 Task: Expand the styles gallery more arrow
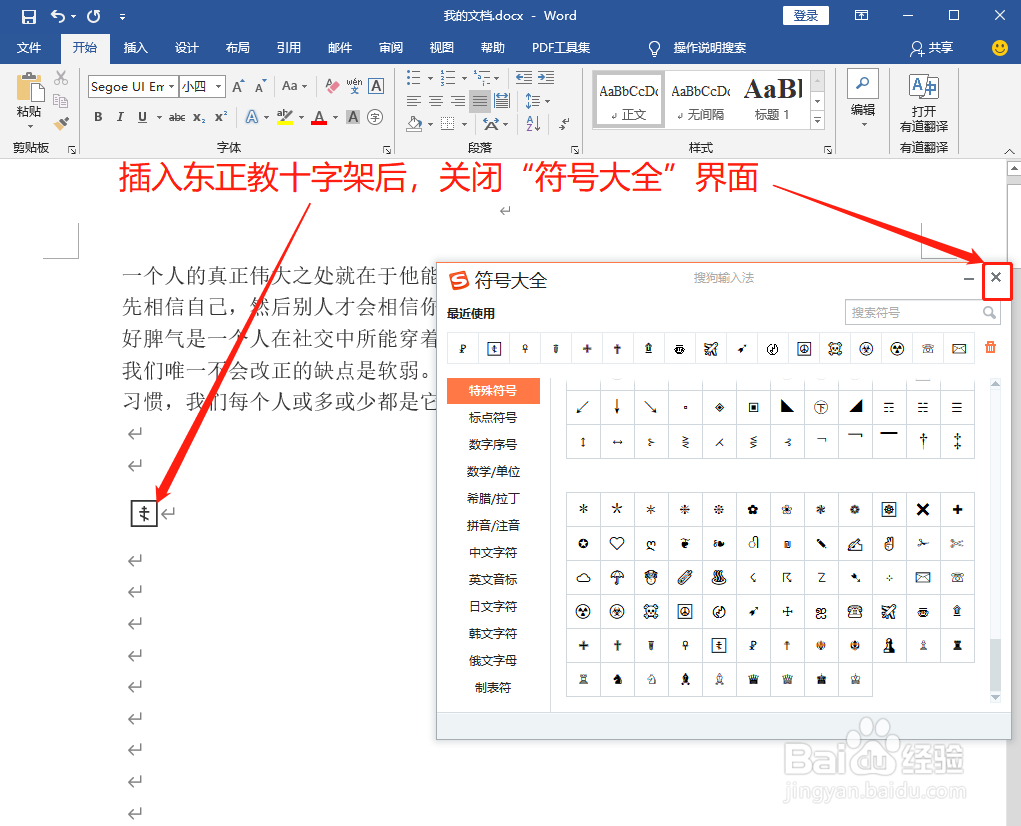(x=818, y=120)
